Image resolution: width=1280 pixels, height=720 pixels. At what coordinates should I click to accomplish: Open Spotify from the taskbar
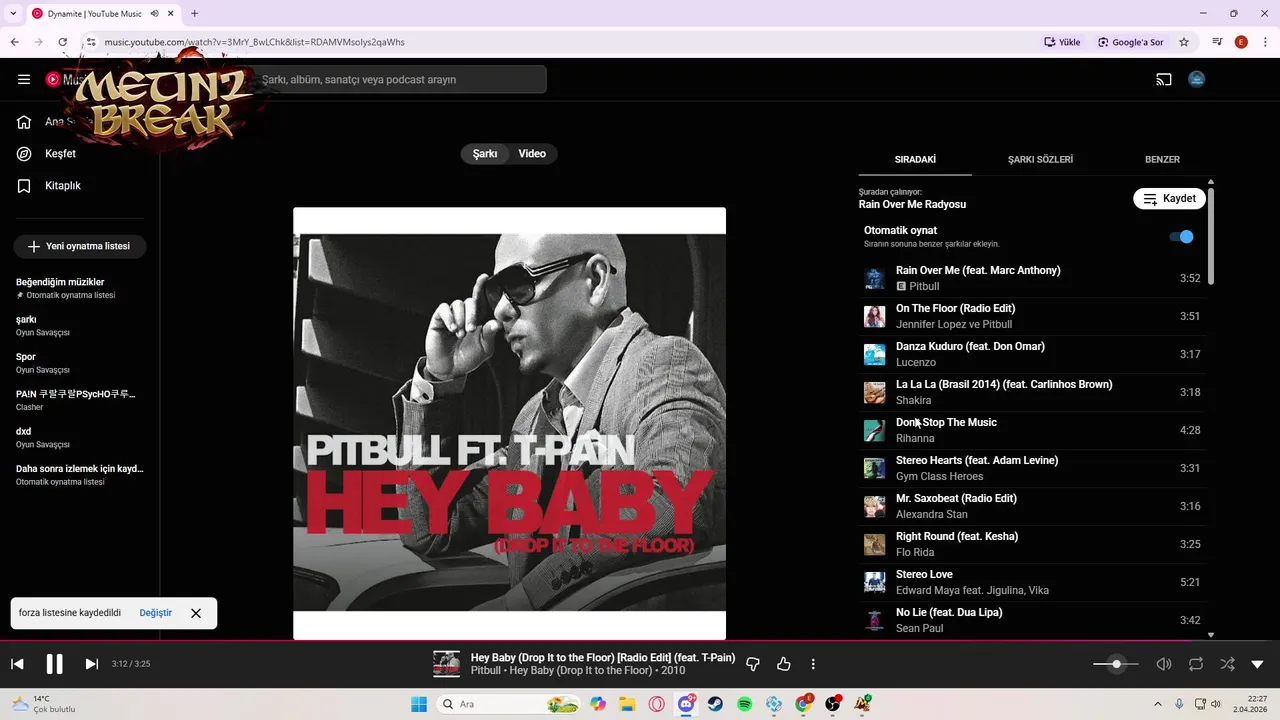pos(745,704)
